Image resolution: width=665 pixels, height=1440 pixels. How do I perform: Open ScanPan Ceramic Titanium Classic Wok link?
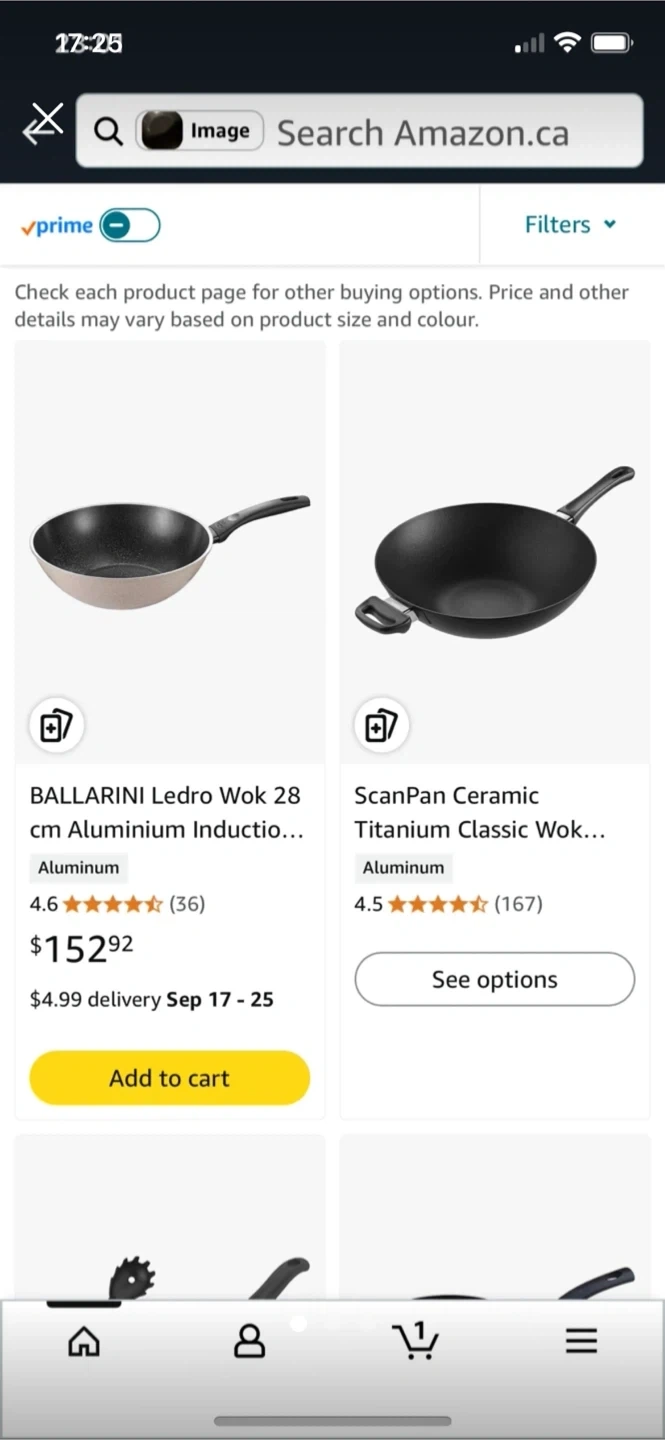pyautogui.click(x=480, y=812)
